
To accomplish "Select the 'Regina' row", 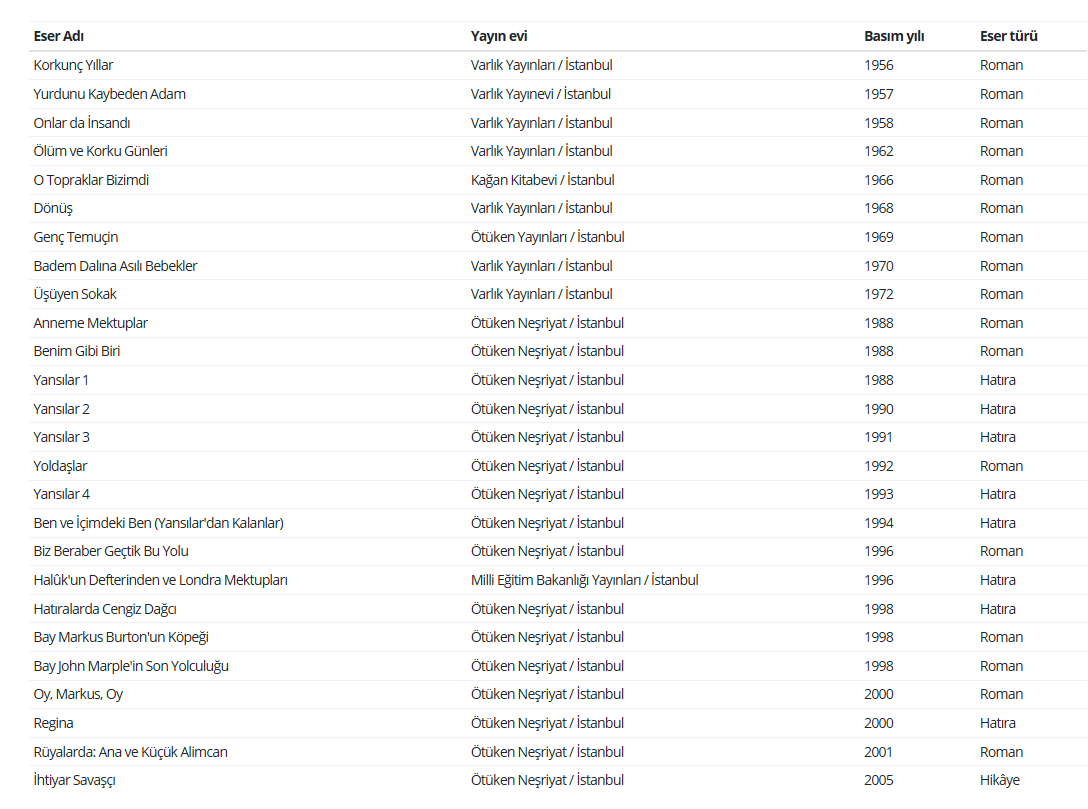I will [558, 723].
